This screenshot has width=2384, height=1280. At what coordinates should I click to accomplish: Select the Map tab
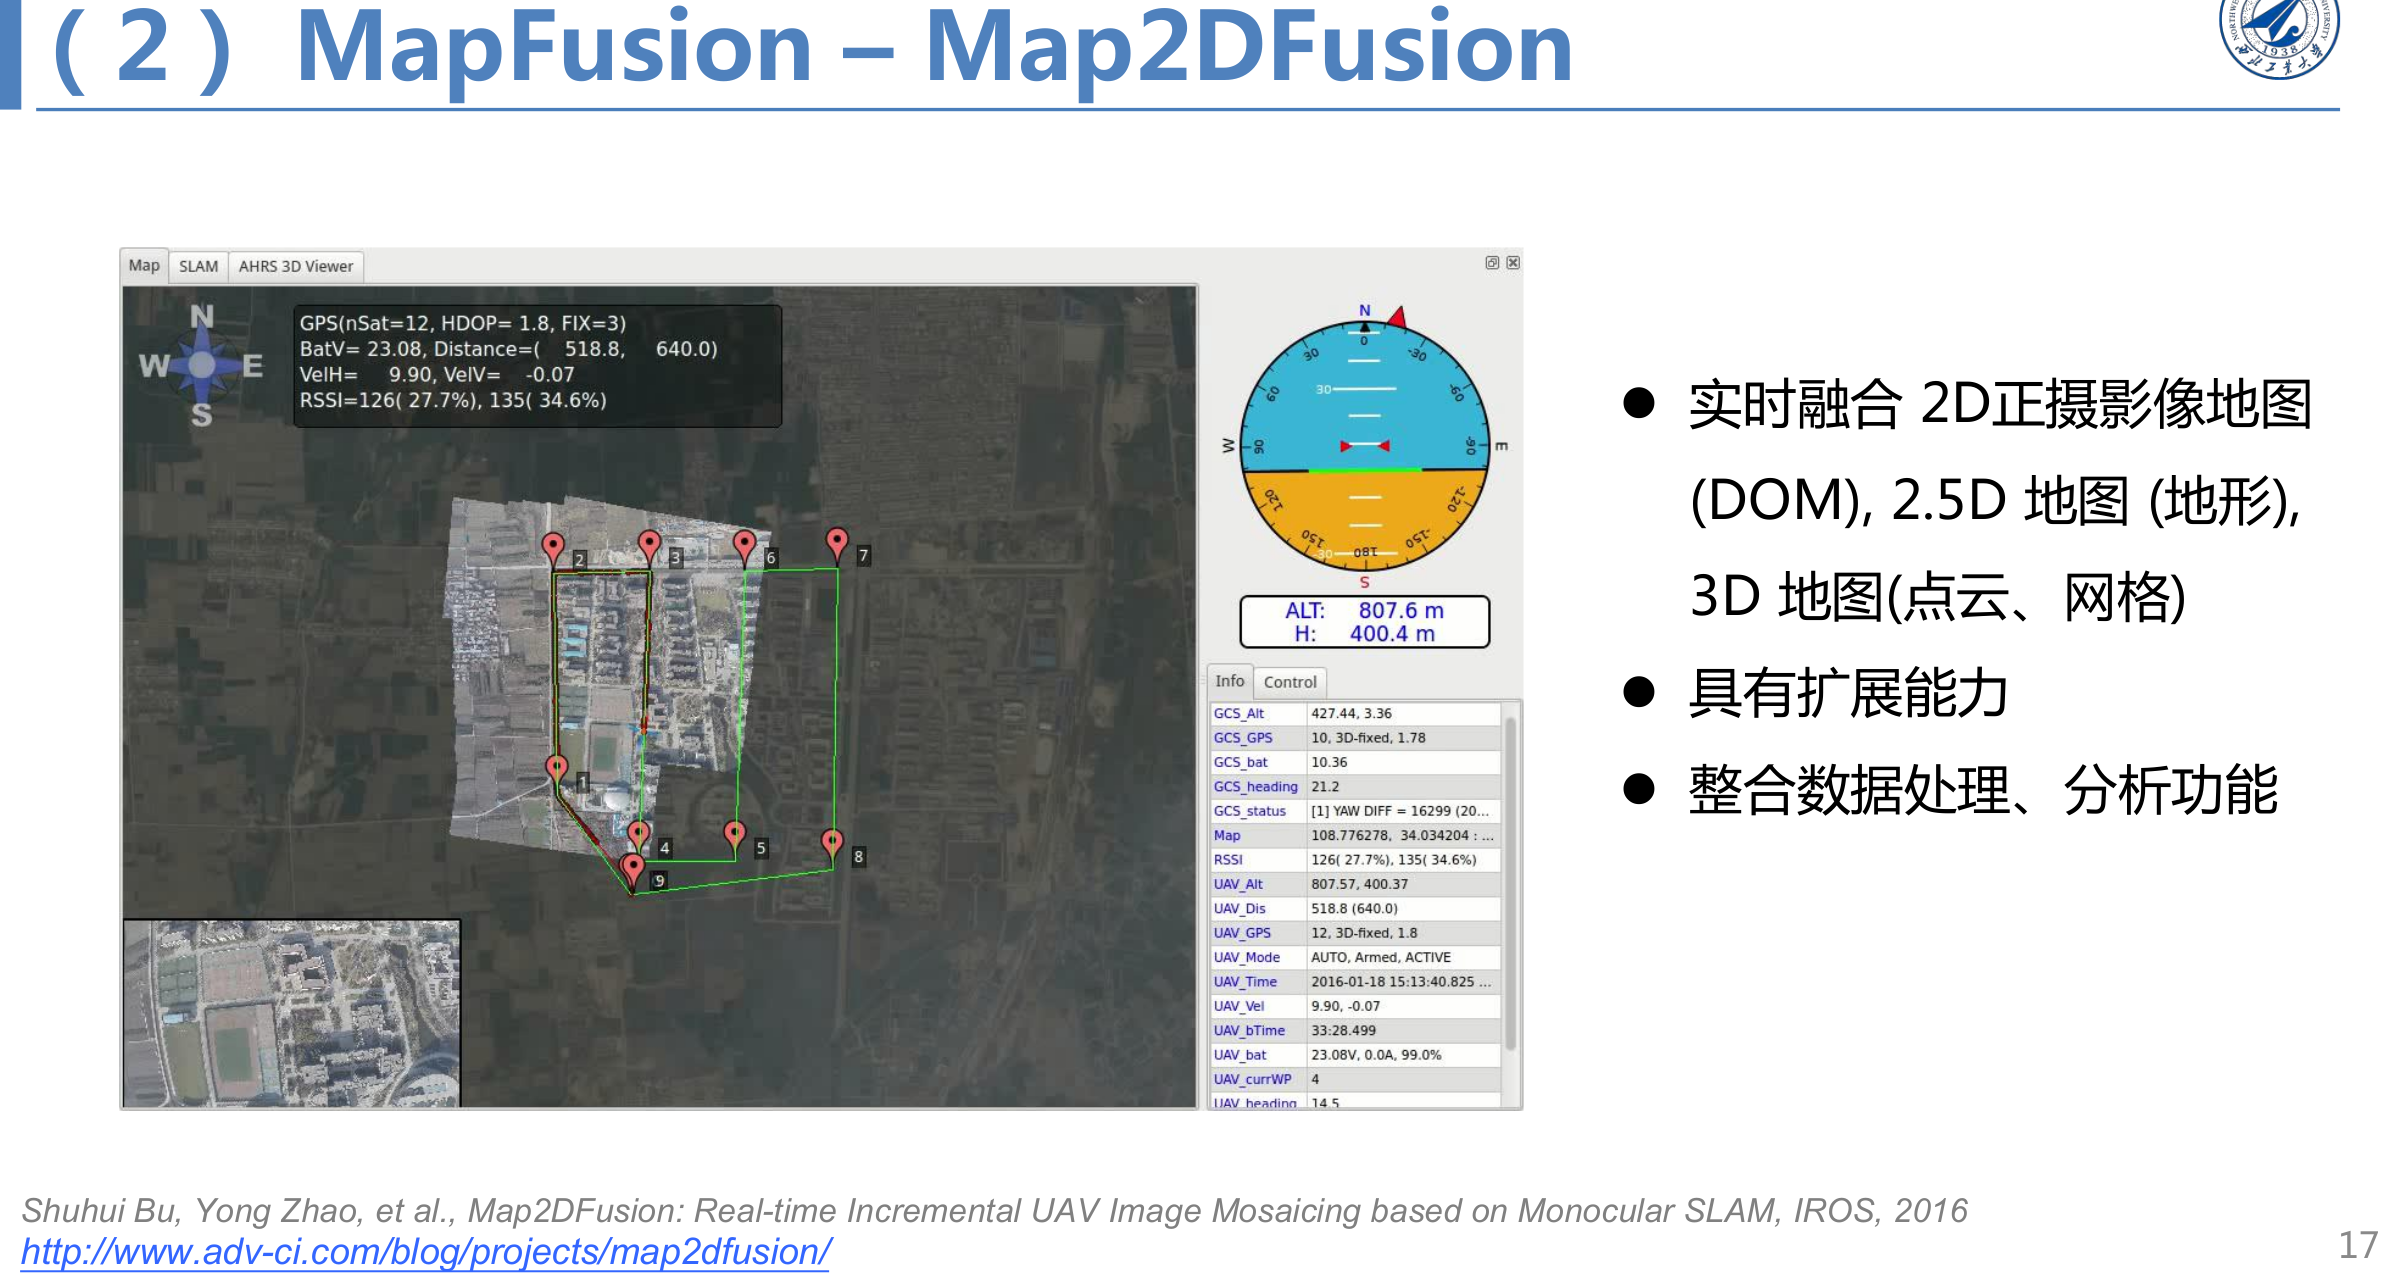click(x=144, y=265)
